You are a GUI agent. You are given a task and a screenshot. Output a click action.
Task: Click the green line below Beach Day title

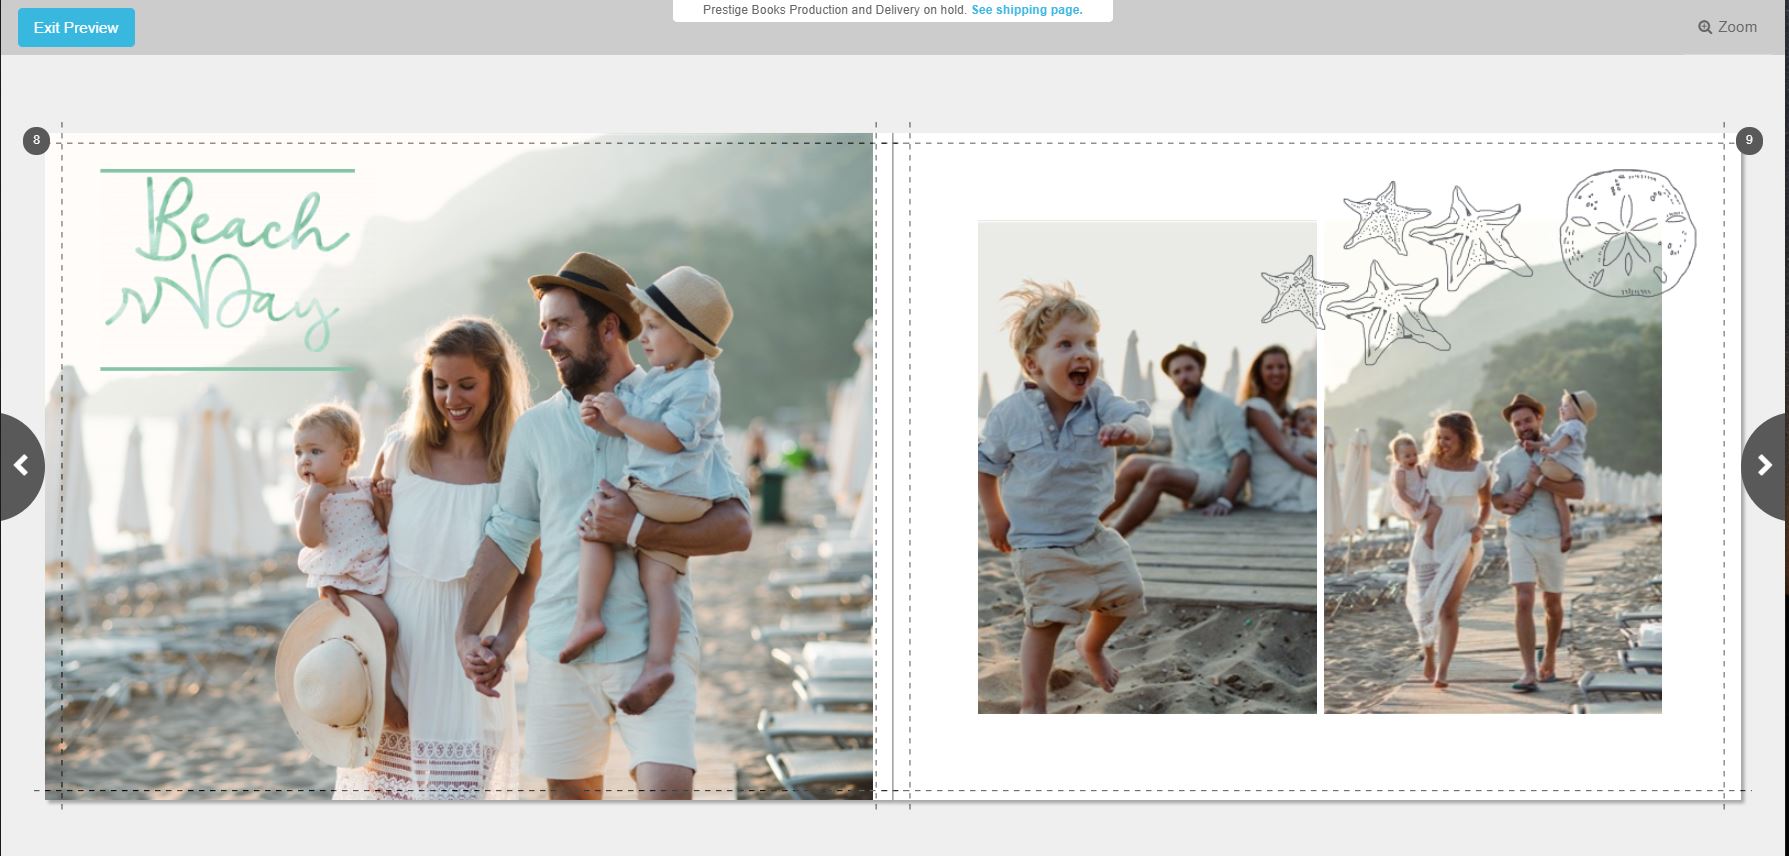pos(228,369)
